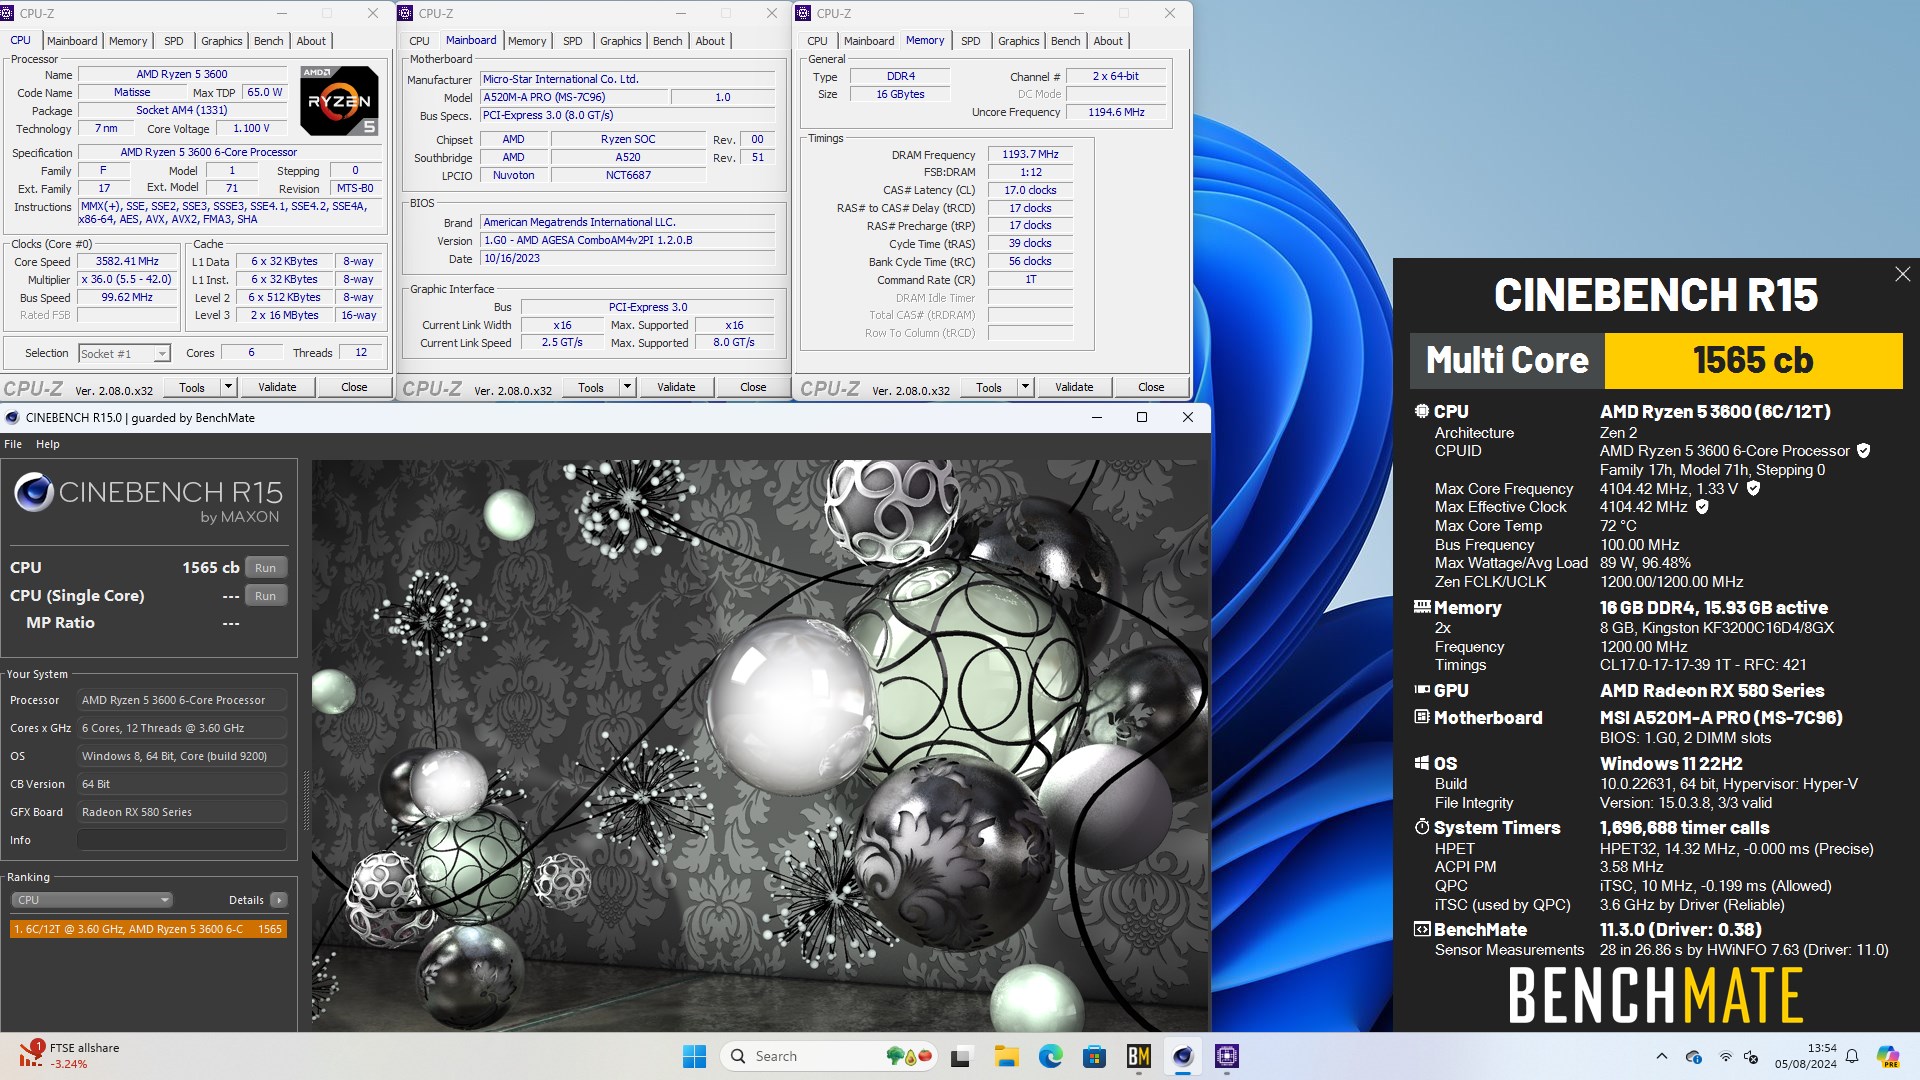Click the Info input field in Cinebench
The image size is (1920, 1080).
182,840
